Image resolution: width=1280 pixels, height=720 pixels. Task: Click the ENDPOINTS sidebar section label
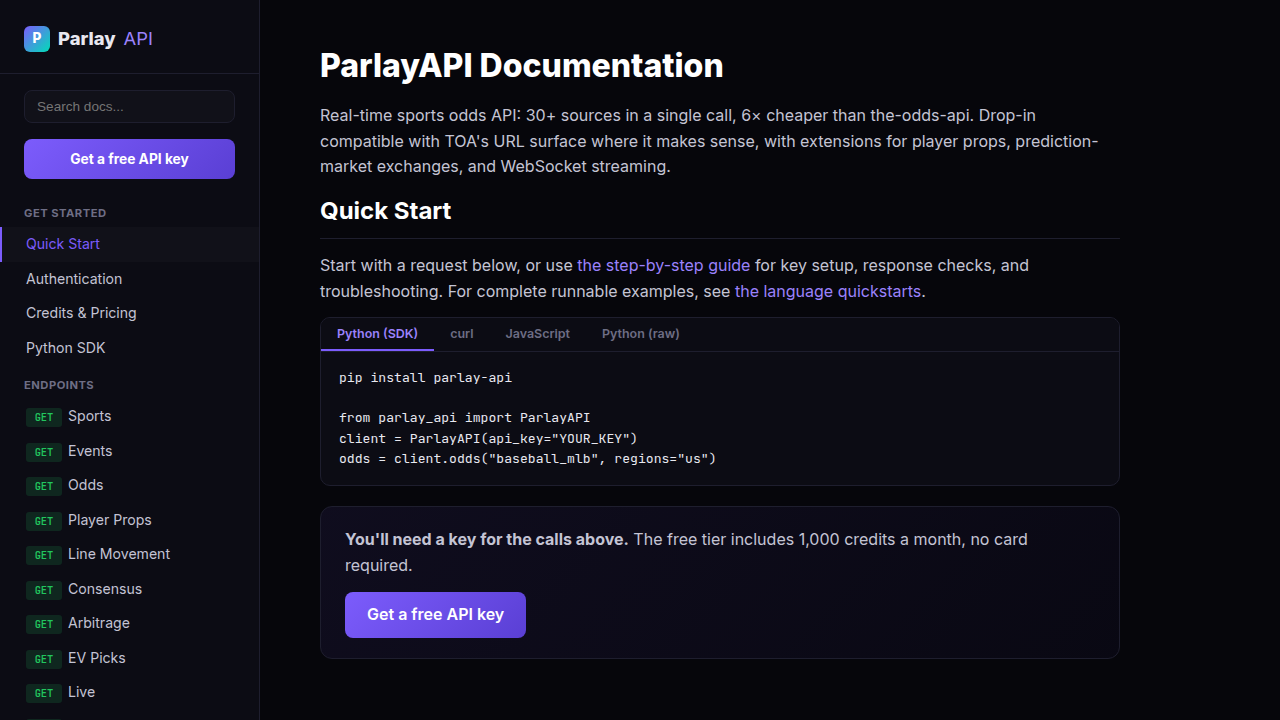[59, 385]
